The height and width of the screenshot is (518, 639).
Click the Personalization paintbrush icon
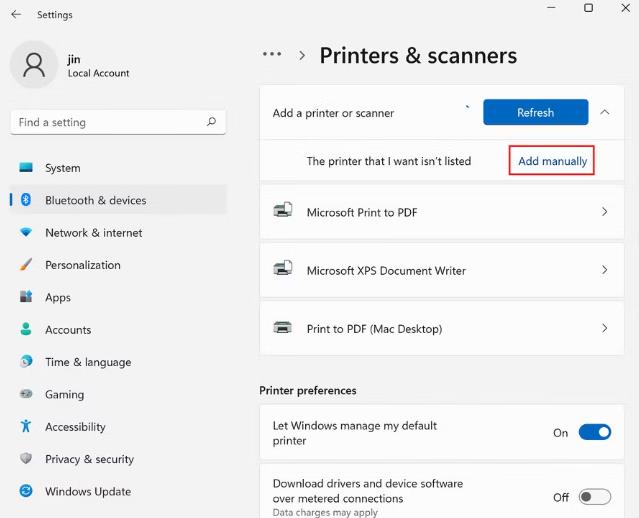tap(26, 265)
